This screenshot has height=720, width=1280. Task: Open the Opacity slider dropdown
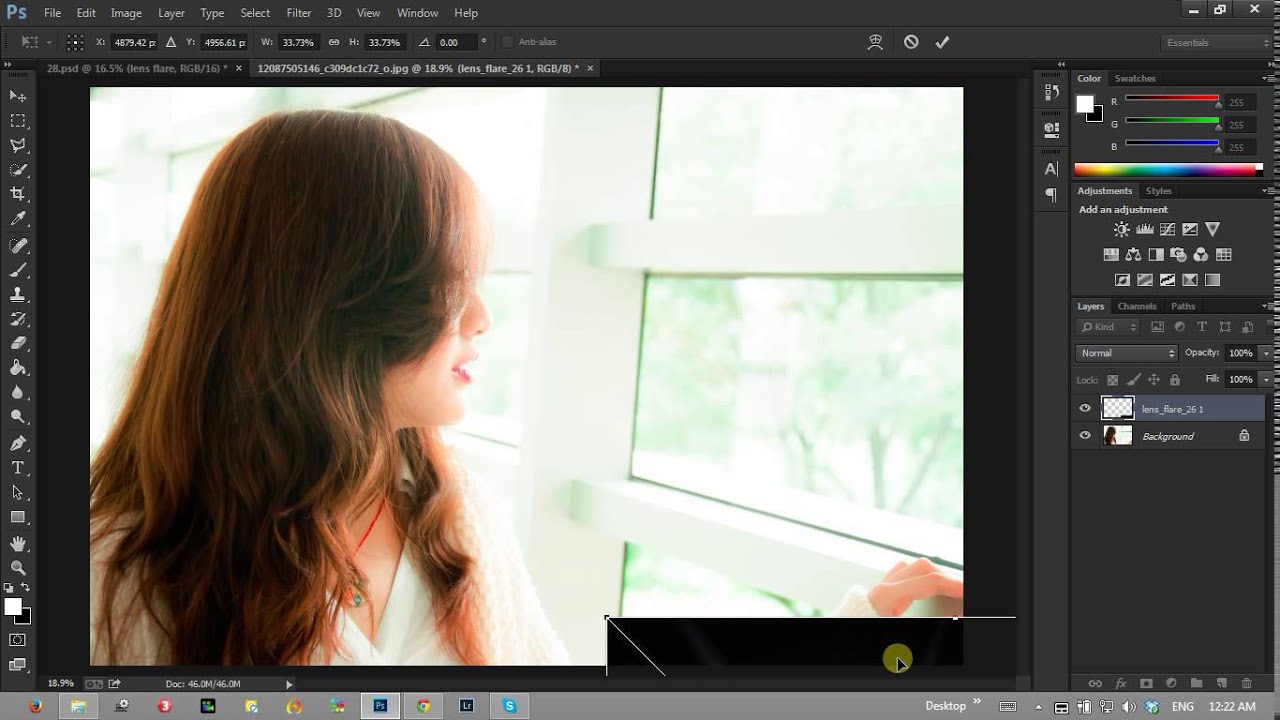(x=1266, y=353)
